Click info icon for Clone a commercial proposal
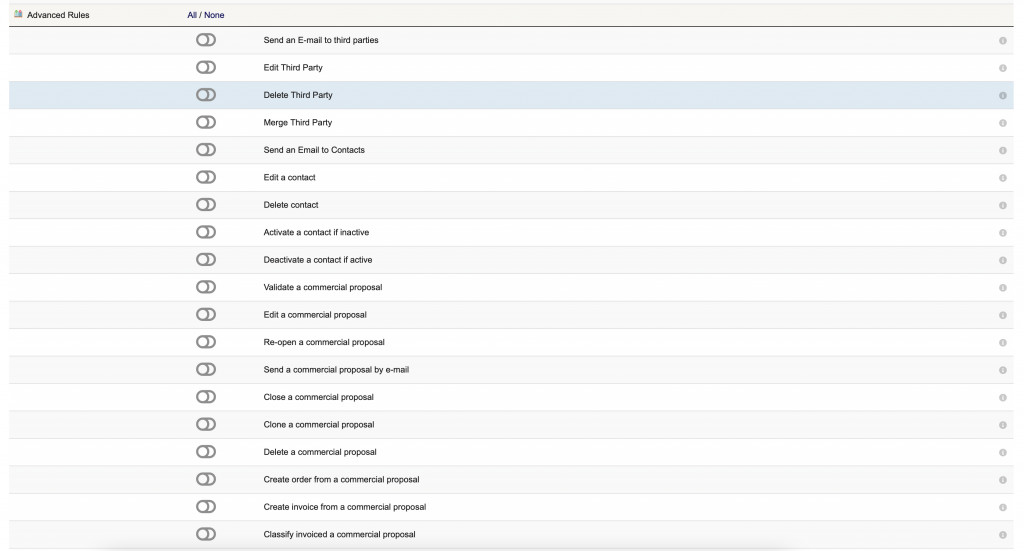Viewport: 1024px width, 551px height. click(x=1002, y=425)
